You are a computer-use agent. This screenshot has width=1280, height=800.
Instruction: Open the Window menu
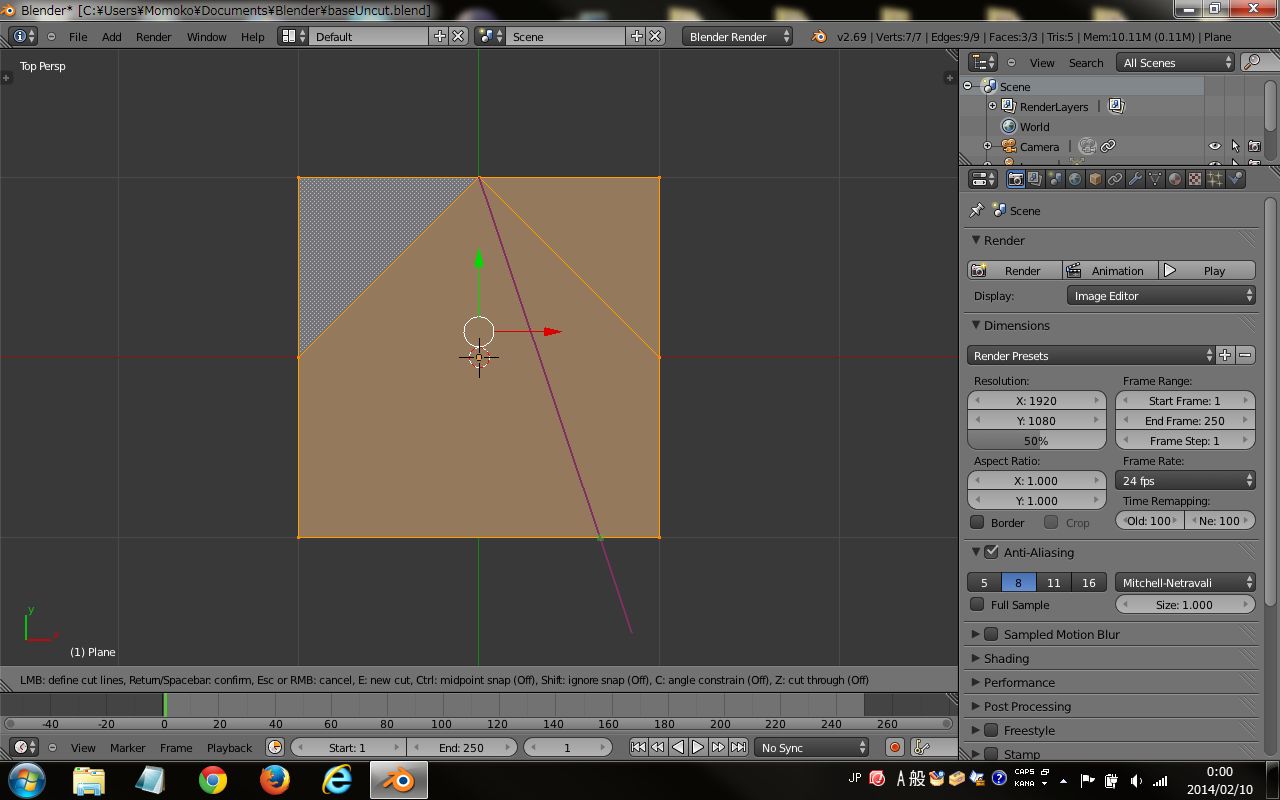point(206,37)
